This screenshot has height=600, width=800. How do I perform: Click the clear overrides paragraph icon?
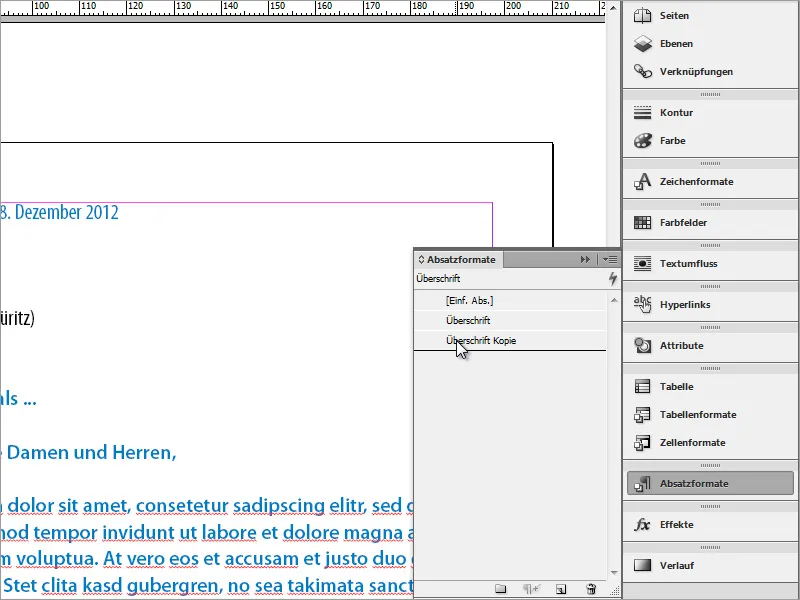531,589
